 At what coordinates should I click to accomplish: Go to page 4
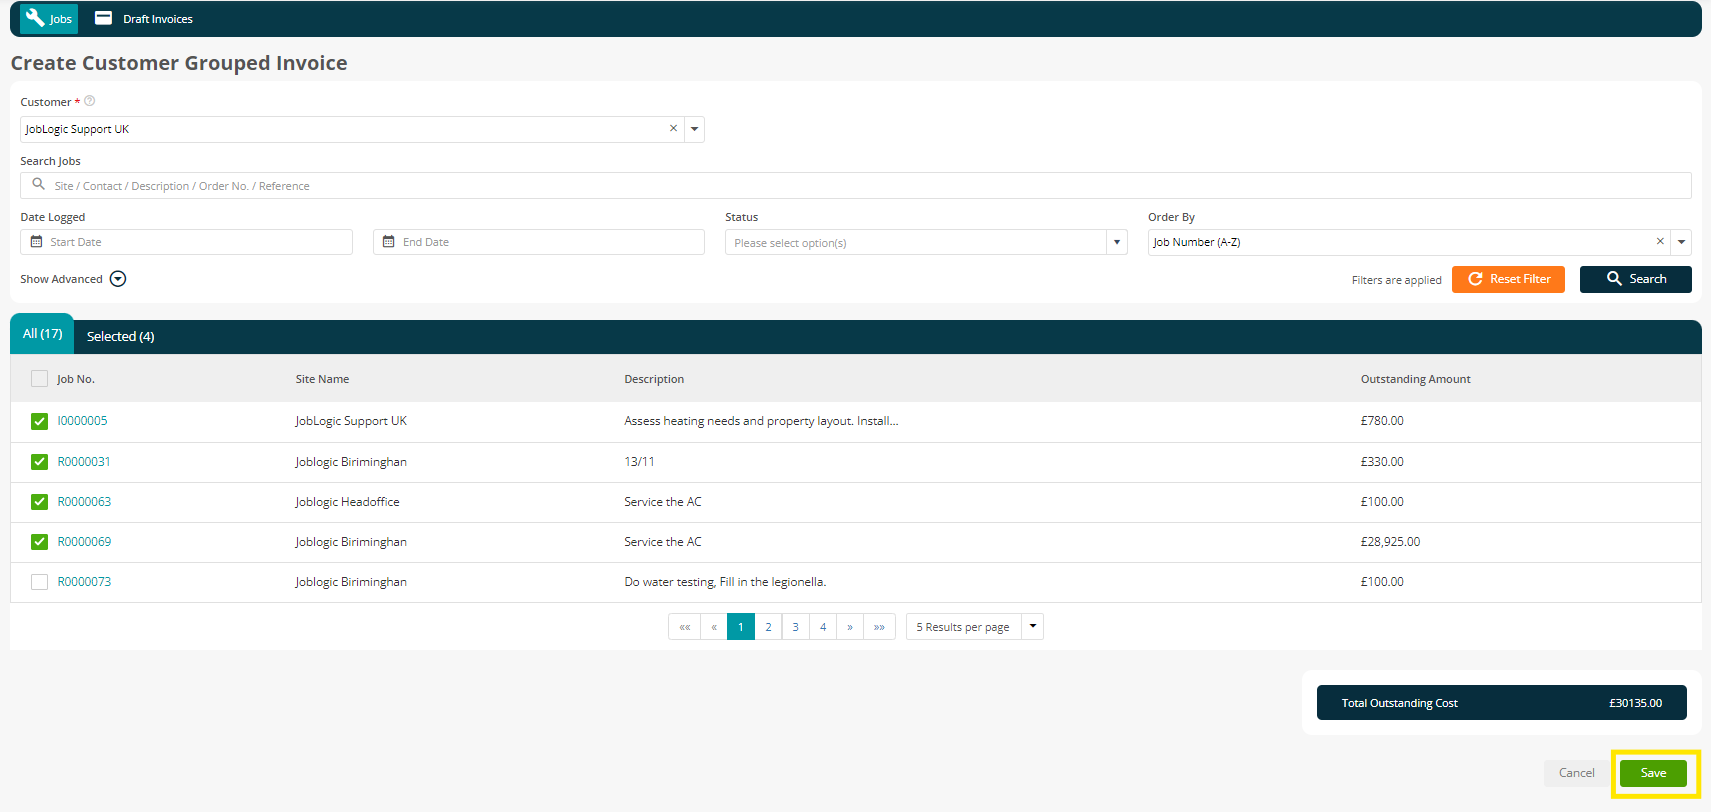[823, 627]
